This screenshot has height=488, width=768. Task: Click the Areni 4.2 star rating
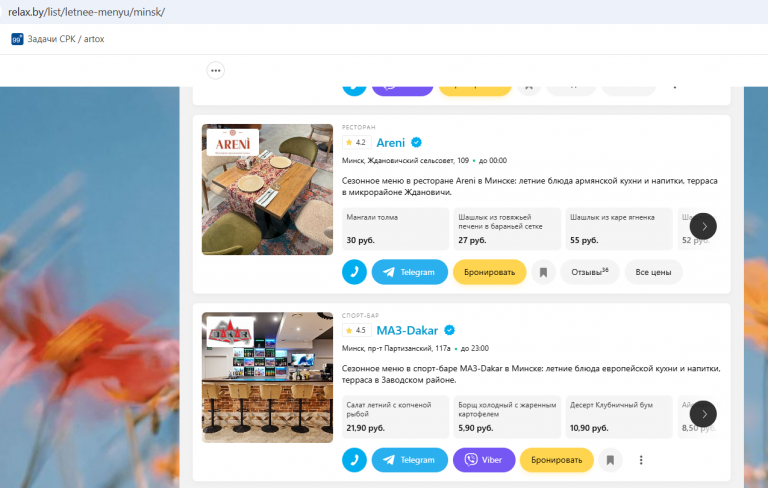(357, 142)
